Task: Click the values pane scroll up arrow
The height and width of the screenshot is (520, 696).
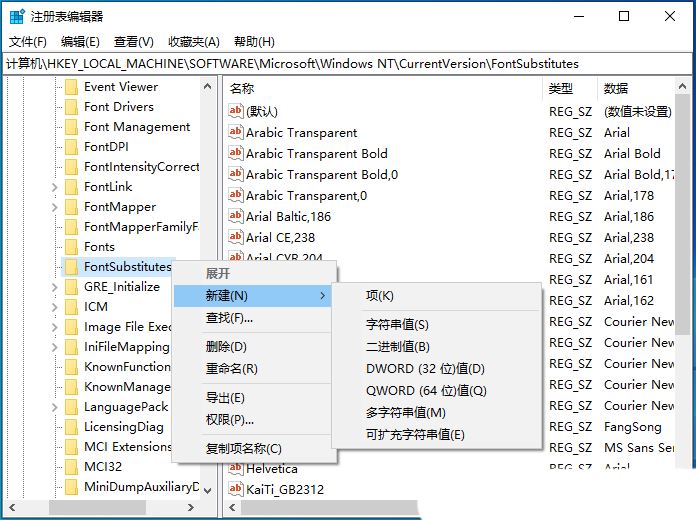Action: tap(683, 87)
